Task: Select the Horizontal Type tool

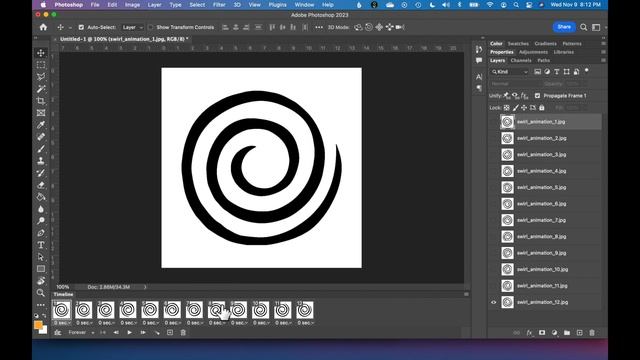Action: pos(41,245)
